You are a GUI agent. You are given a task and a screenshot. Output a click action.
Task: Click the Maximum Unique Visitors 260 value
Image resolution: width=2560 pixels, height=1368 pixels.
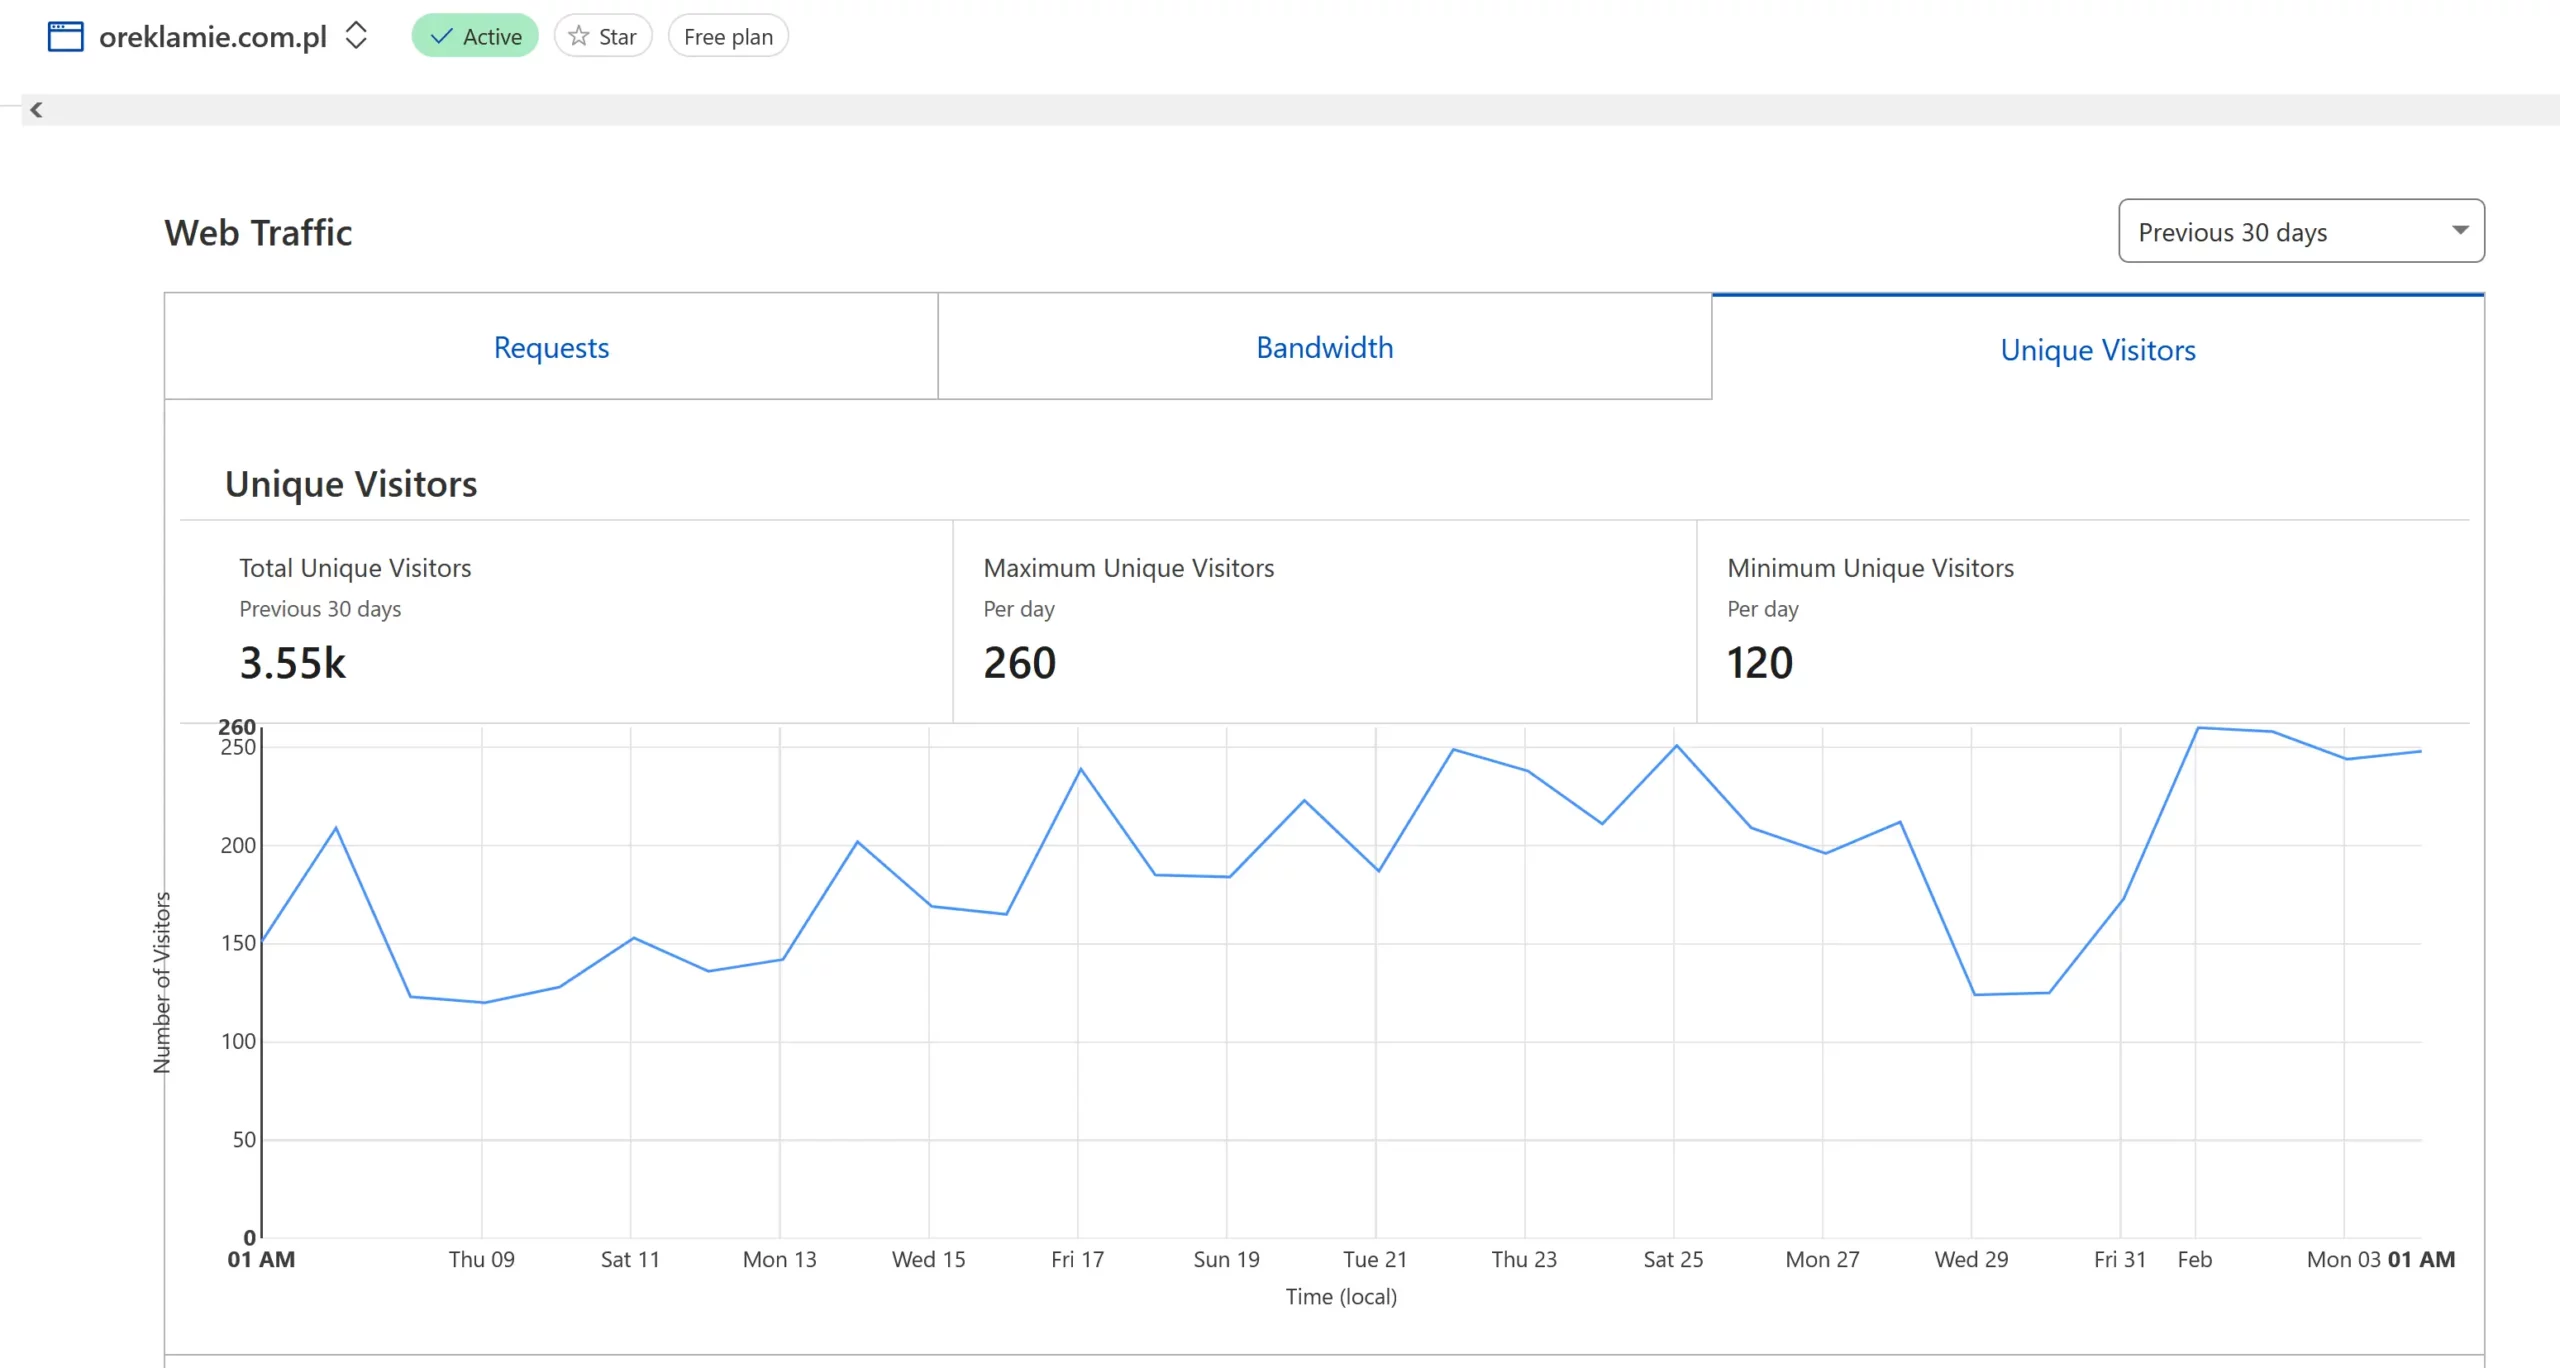click(x=1019, y=663)
